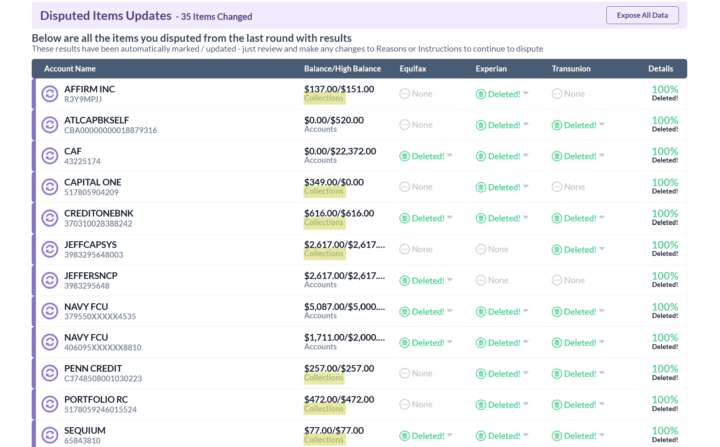The width and height of the screenshot is (720, 447).
Task: Click the refresh icon for CAPITAL ONE
Action: pos(50,187)
